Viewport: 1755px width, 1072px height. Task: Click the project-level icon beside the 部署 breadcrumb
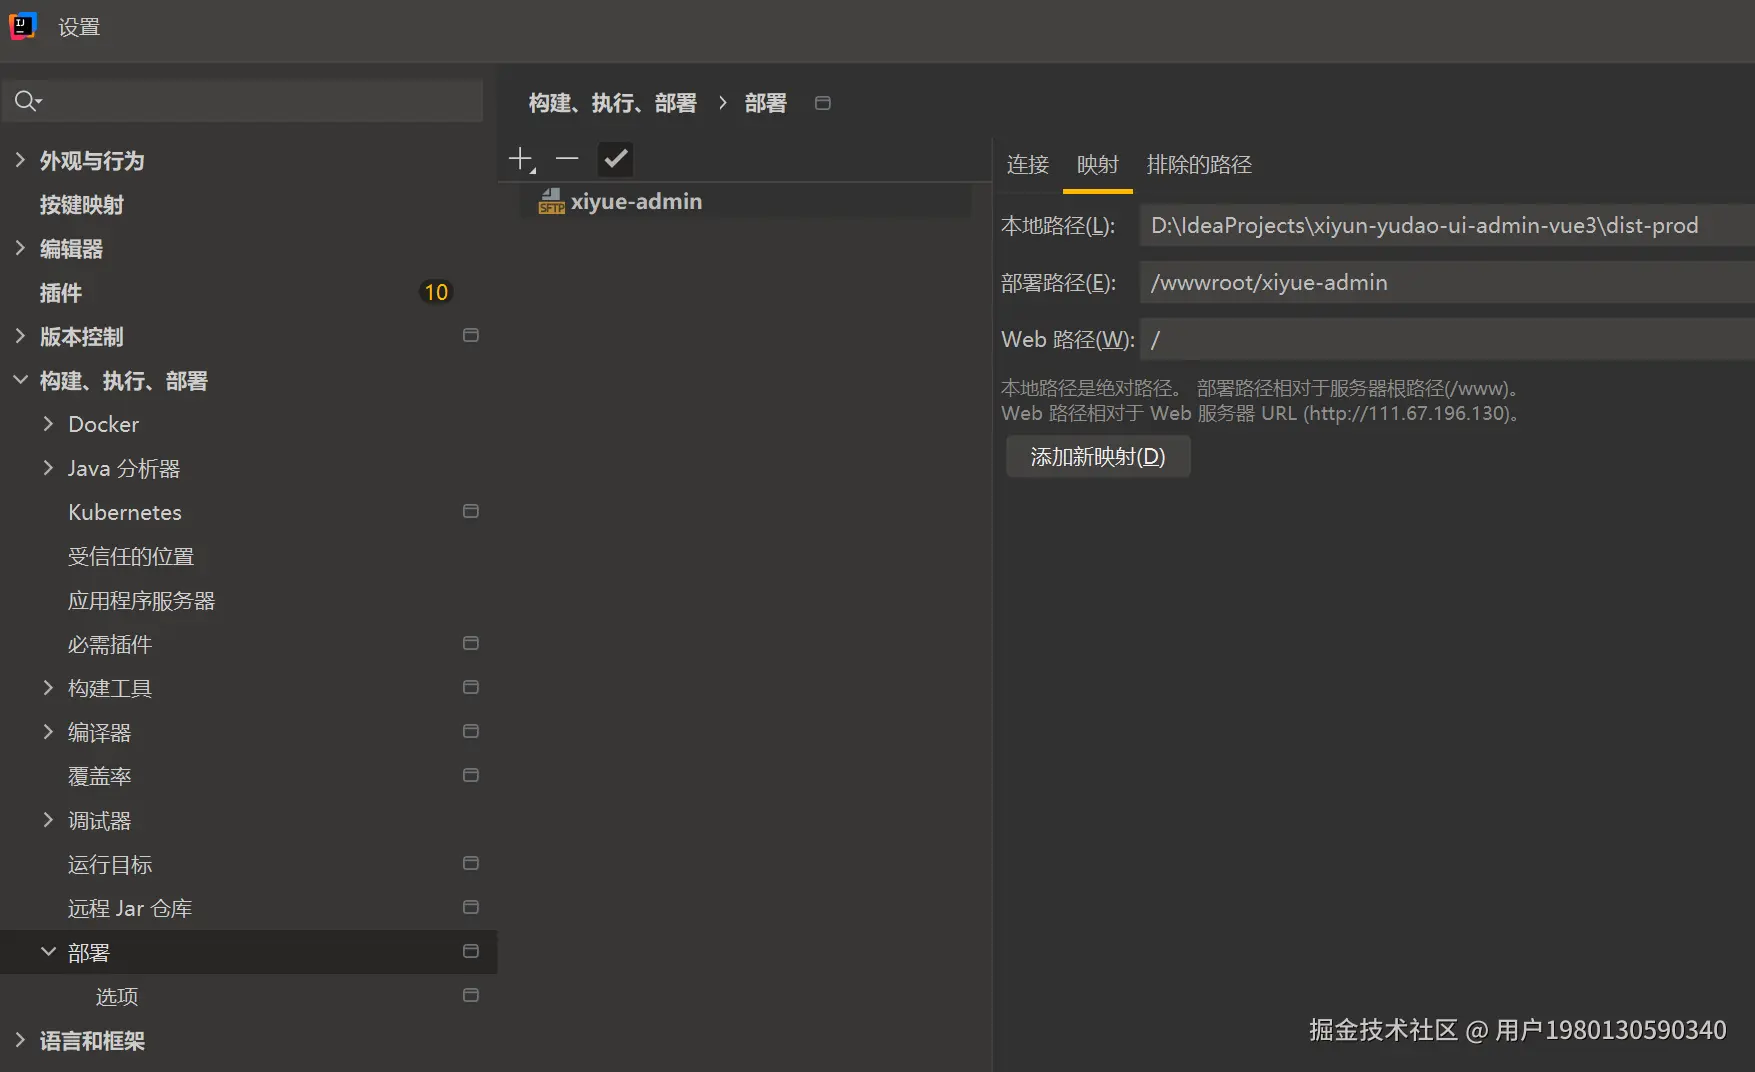(823, 103)
